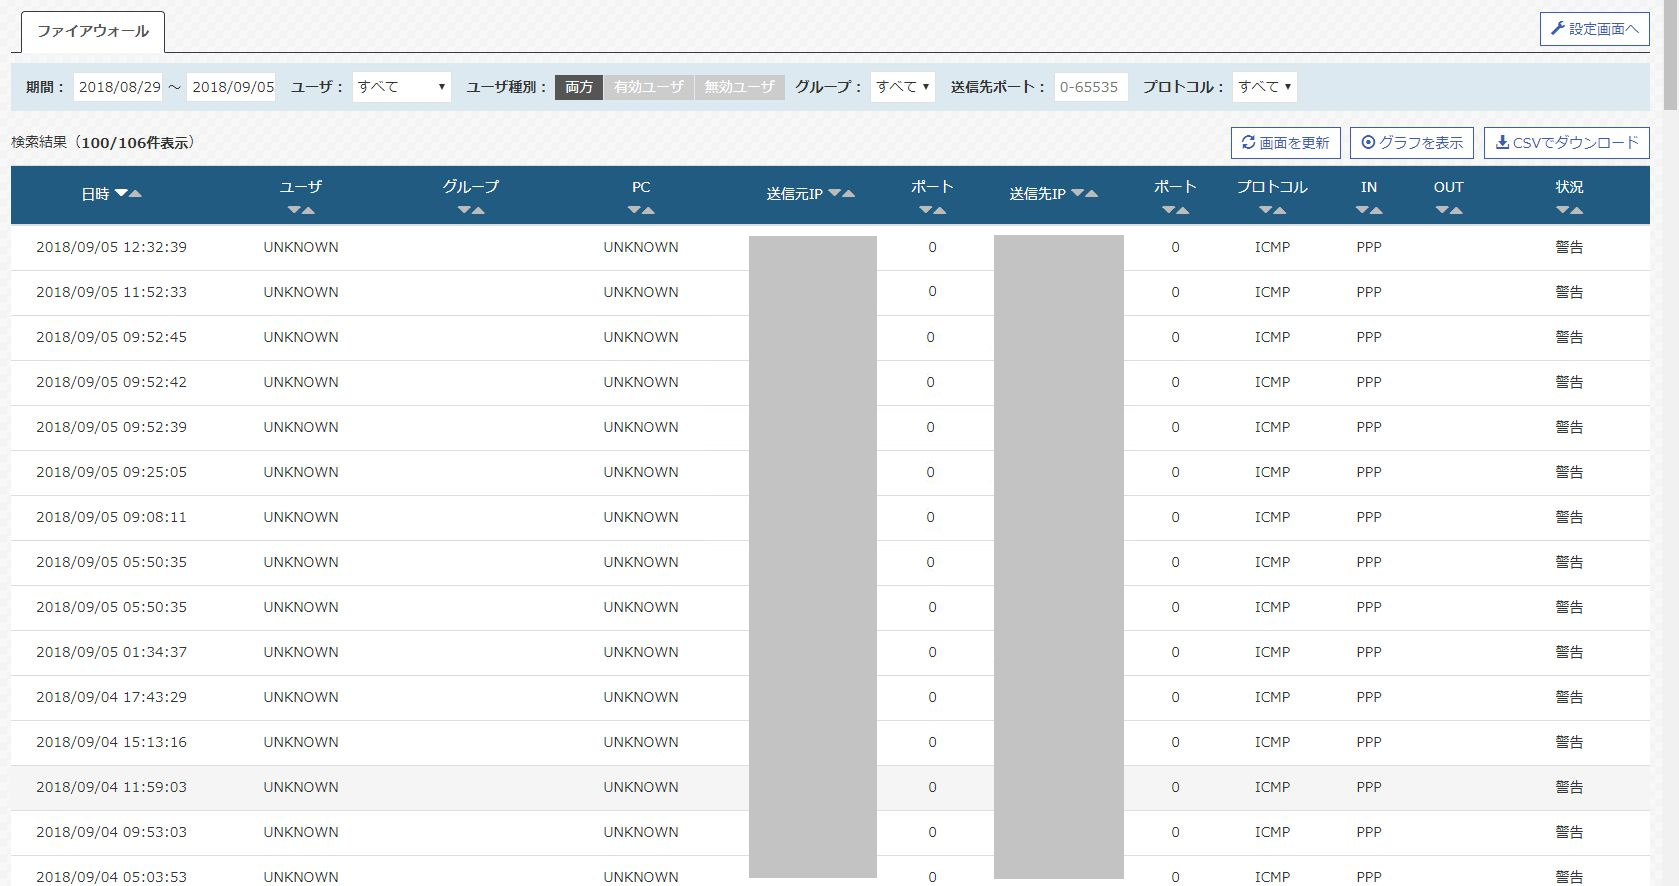Click the timestamp 2018/09/04 15:13:16

(111, 742)
